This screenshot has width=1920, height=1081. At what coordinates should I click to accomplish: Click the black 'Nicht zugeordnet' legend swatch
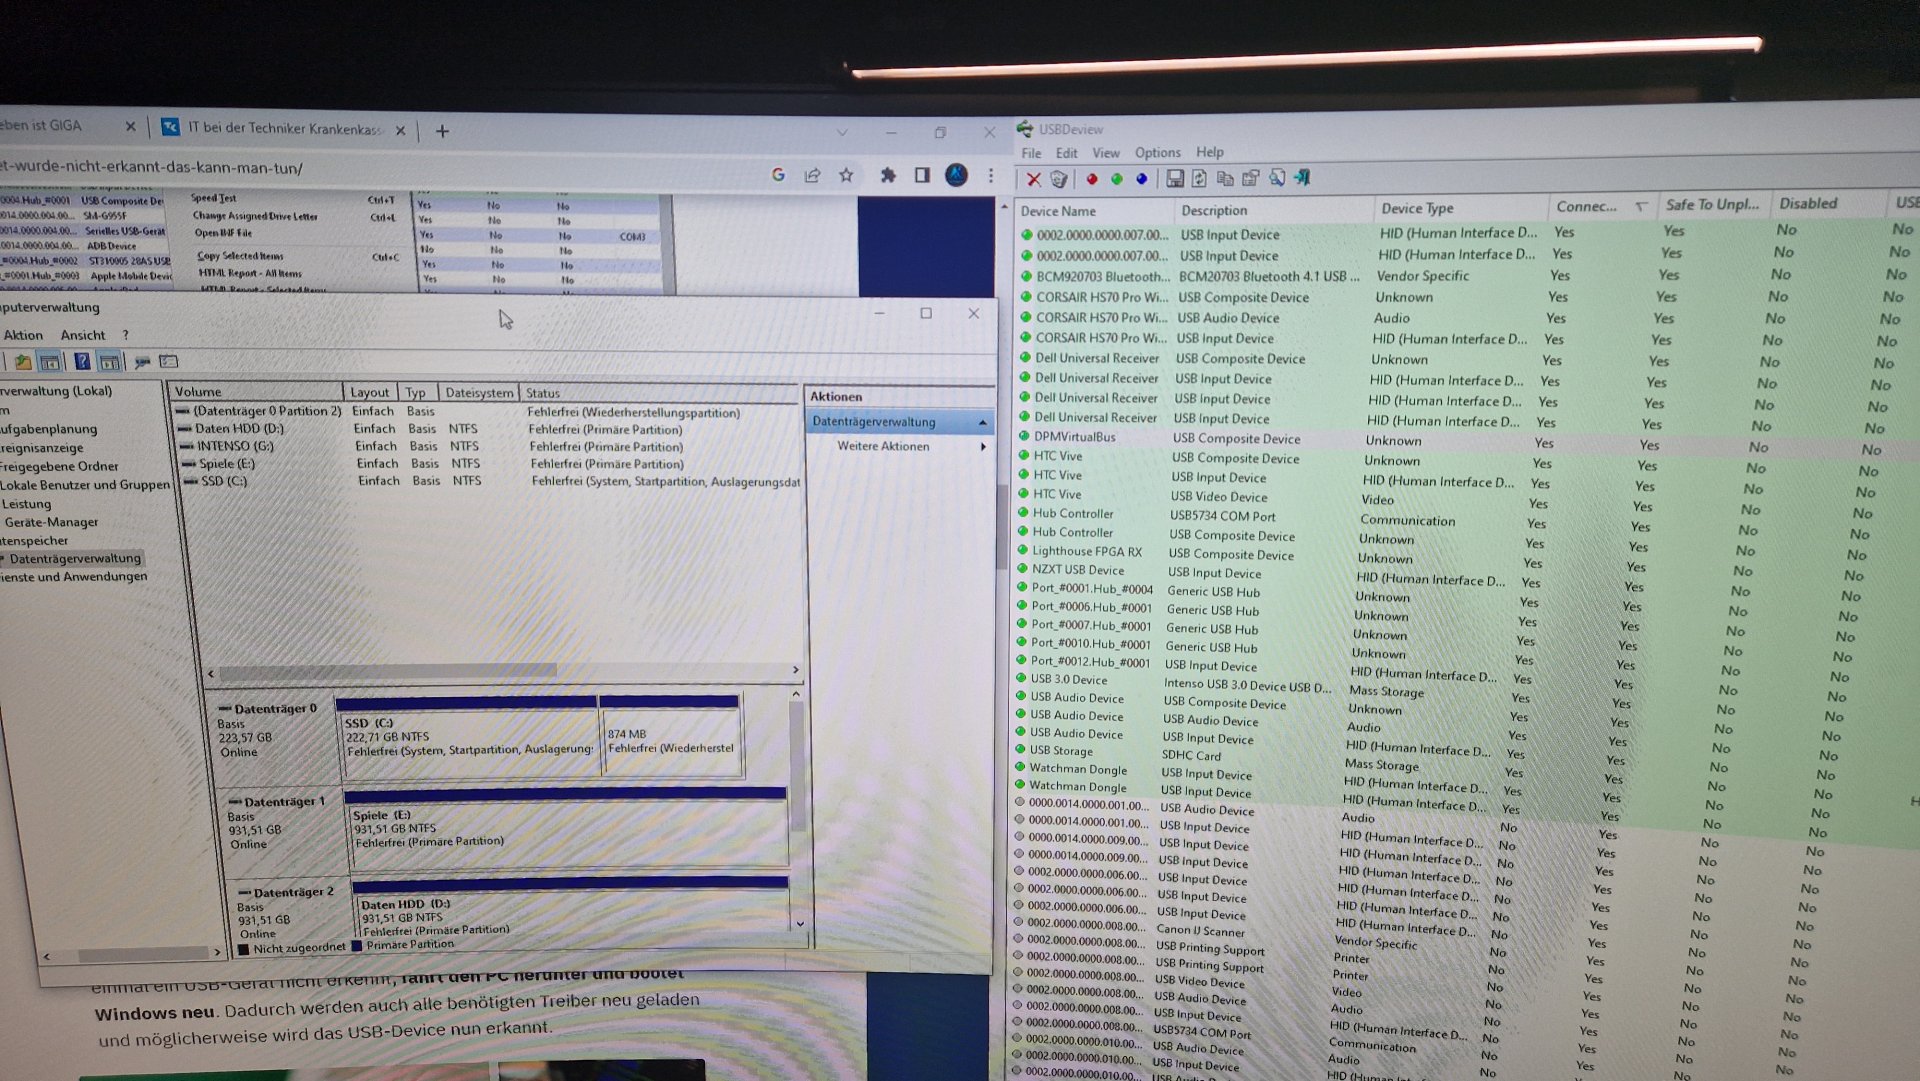244,948
